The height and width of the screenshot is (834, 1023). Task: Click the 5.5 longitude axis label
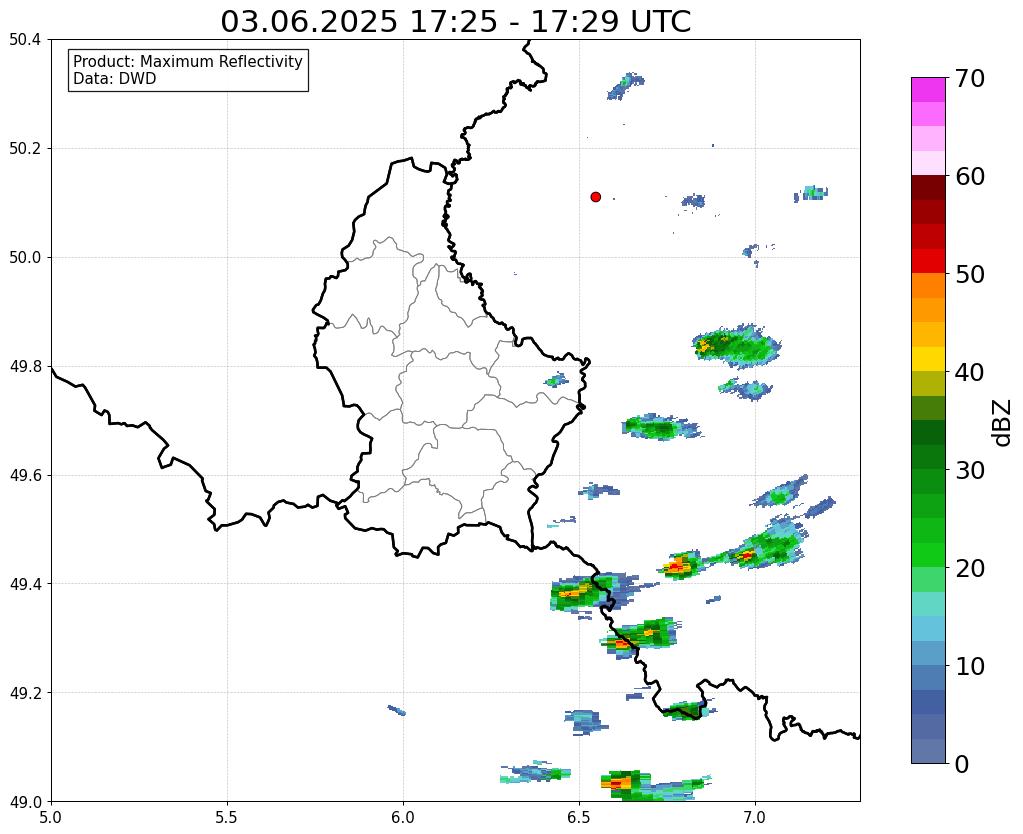pyautogui.click(x=227, y=817)
